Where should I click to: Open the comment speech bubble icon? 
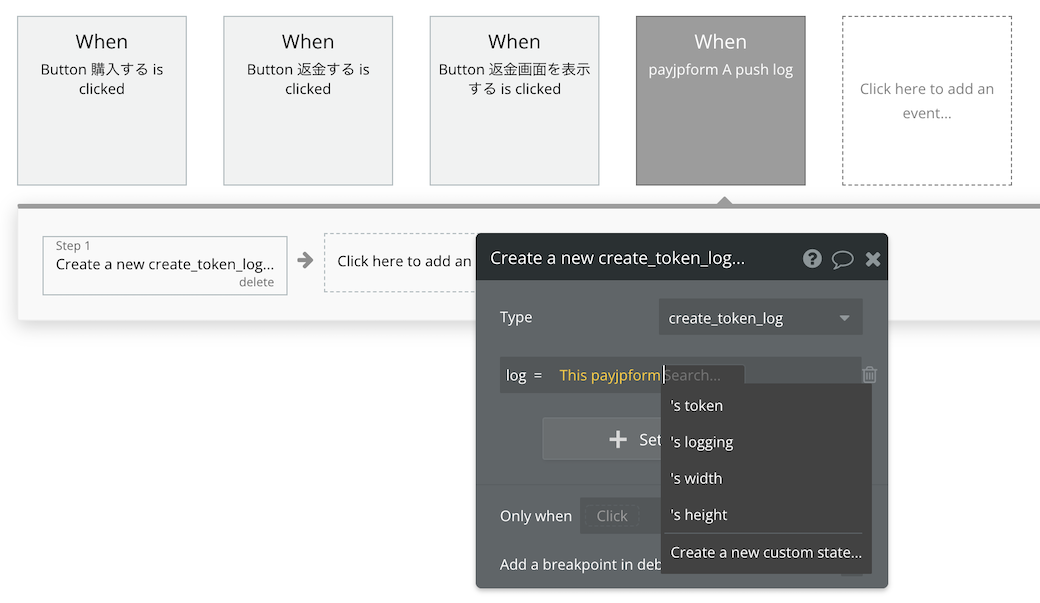842,259
